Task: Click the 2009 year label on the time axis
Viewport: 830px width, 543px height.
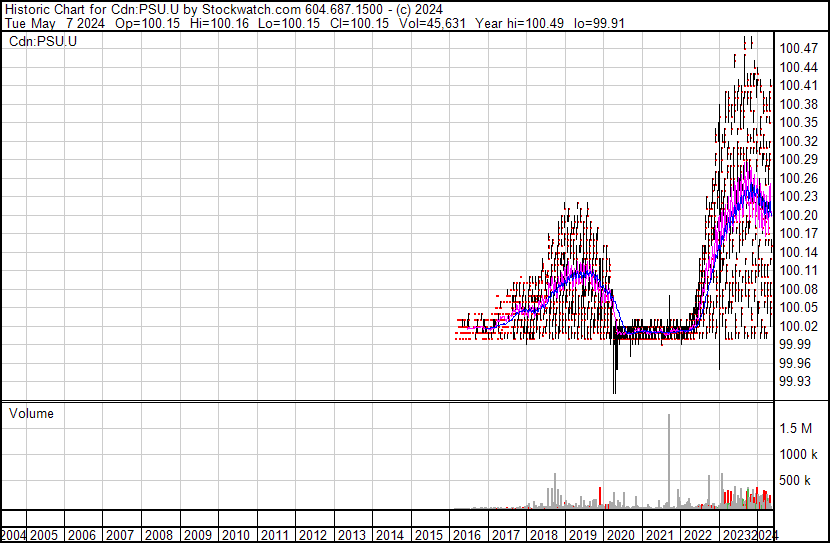Action: pos(197,536)
